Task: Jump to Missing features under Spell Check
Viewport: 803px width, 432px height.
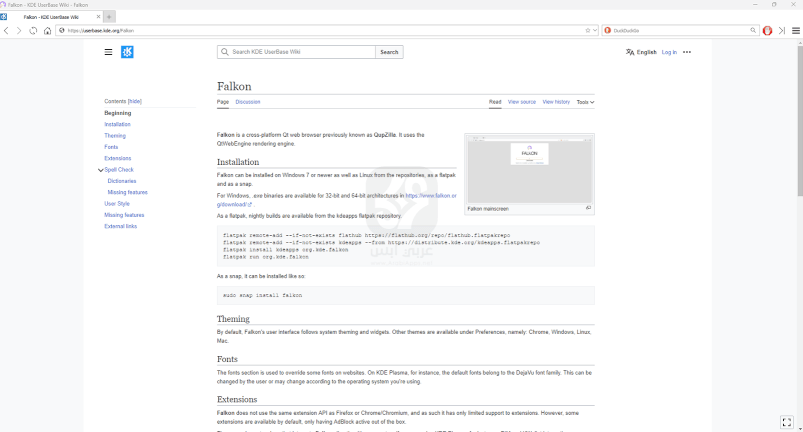Action: (128, 192)
